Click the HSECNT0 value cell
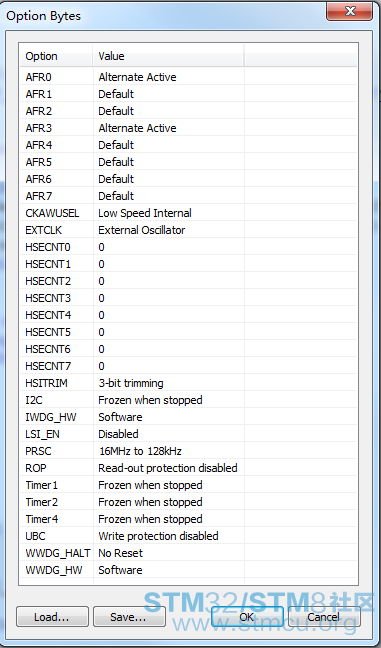Image resolution: width=381 pixels, height=648 pixels. pyautogui.click(x=169, y=247)
